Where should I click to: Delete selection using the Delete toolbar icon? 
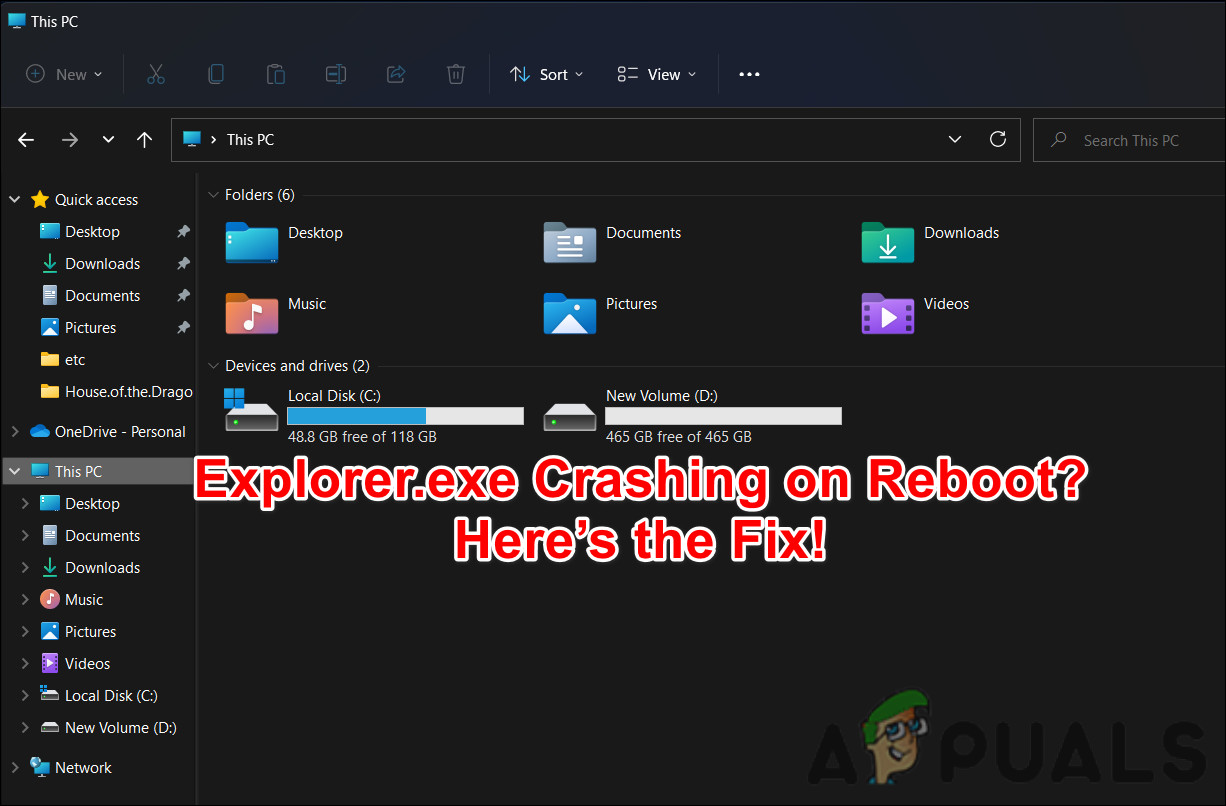(456, 74)
